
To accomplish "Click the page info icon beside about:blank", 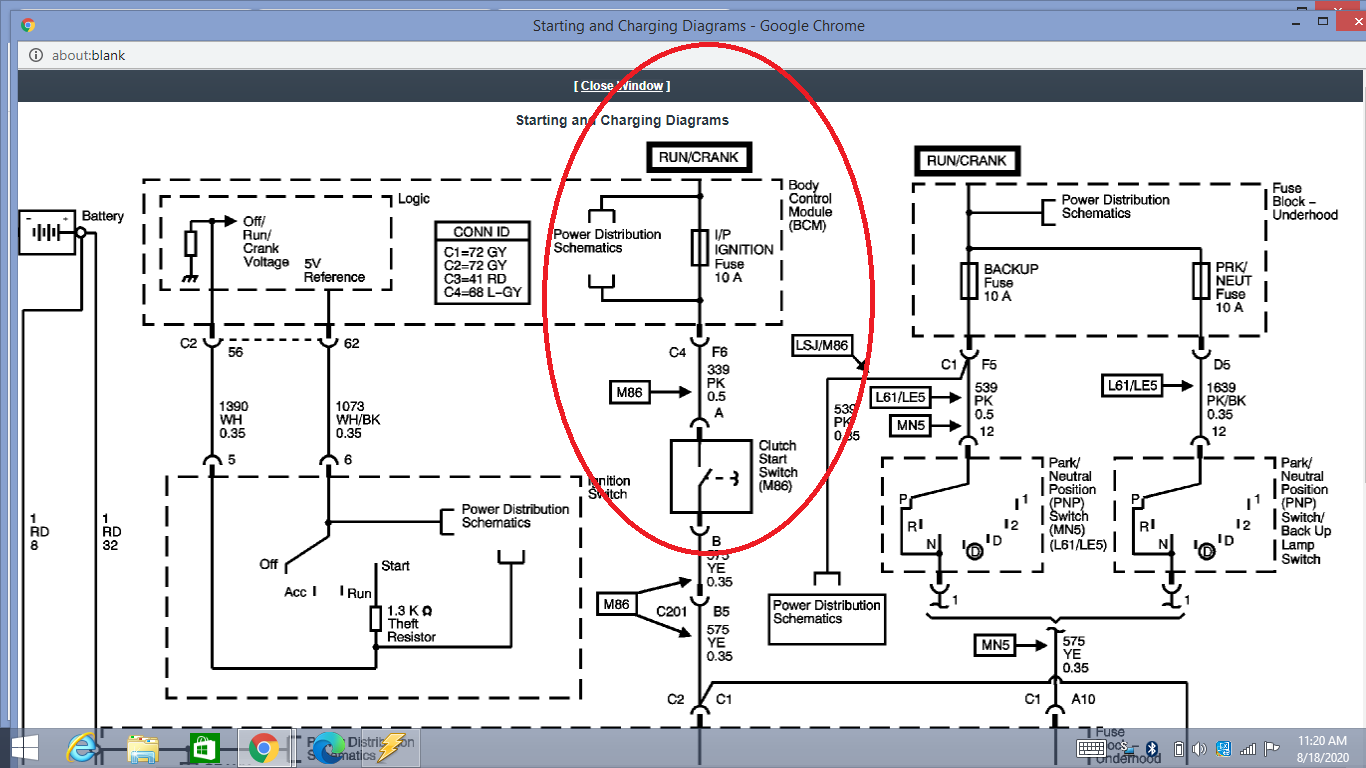I will (x=35, y=55).
